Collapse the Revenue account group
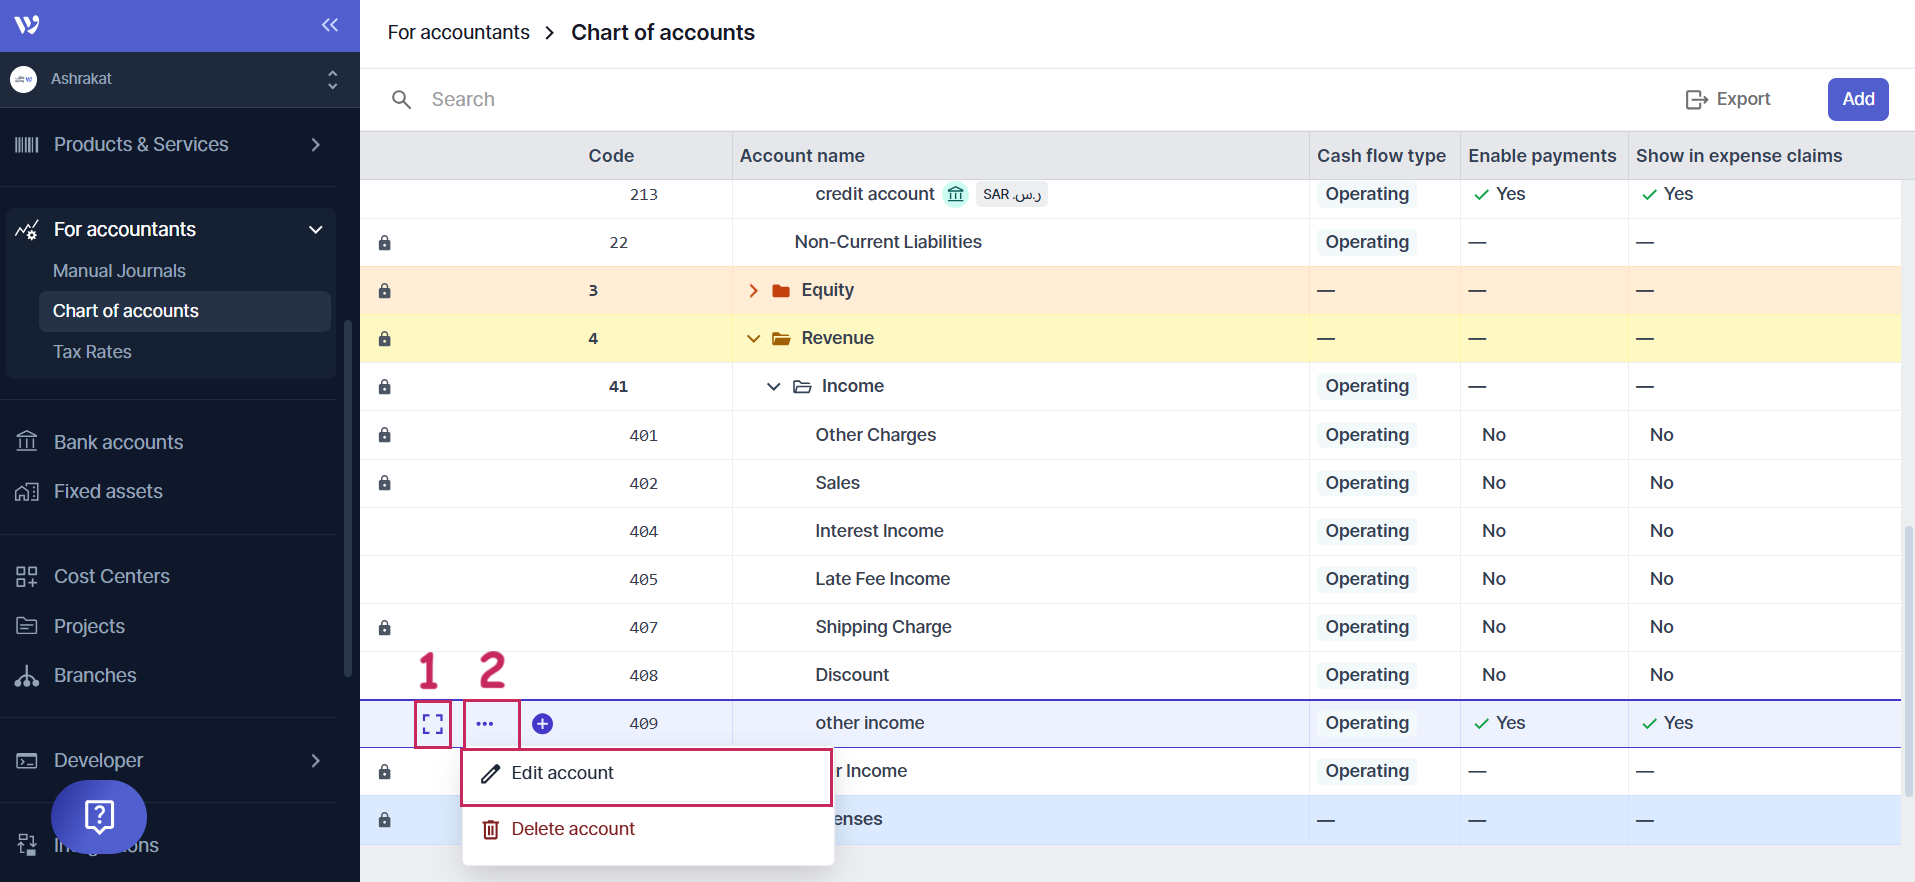 click(x=753, y=339)
